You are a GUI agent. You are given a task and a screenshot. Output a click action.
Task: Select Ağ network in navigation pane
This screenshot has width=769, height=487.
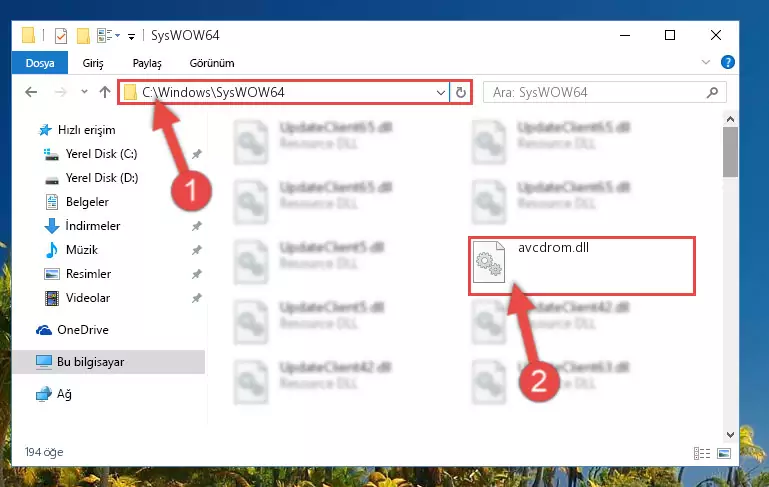pos(64,394)
